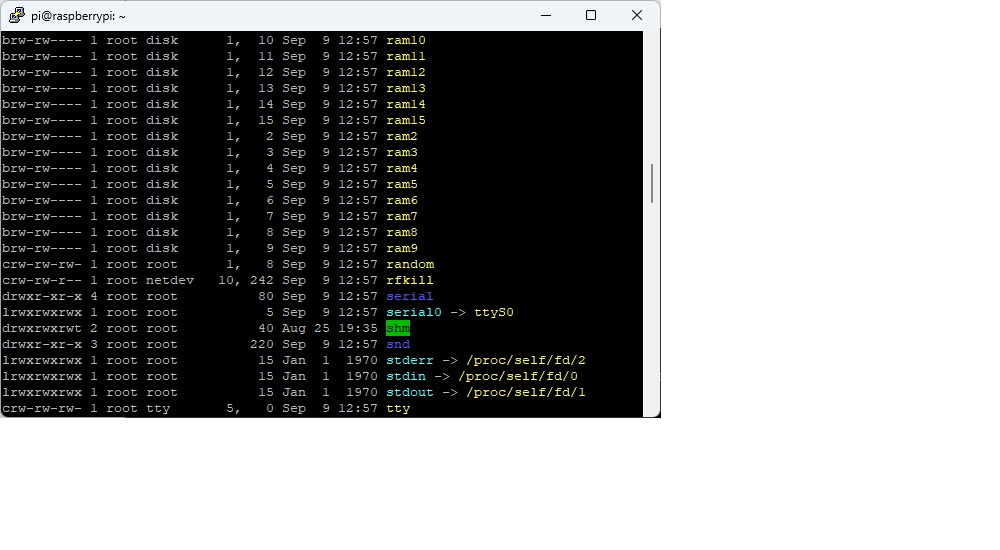This screenshot has height=550, width=1000.
Task: Click the stdin symlink name
Action: click(406, 376)
